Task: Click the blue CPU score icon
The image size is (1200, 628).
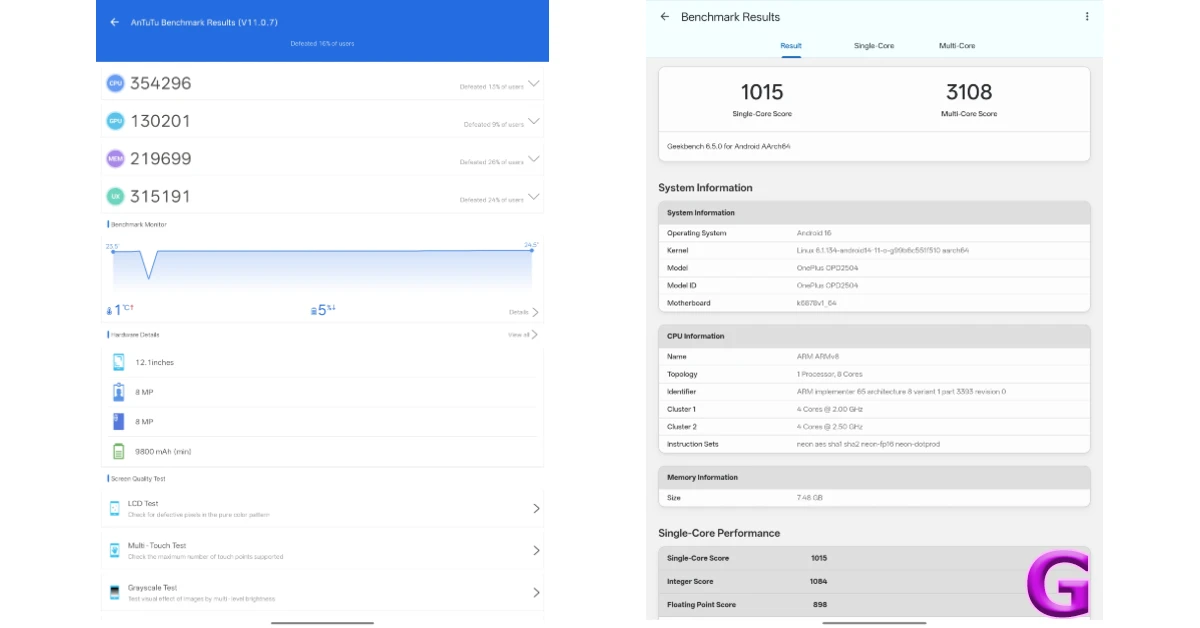Action: click(x=115, y=84)
